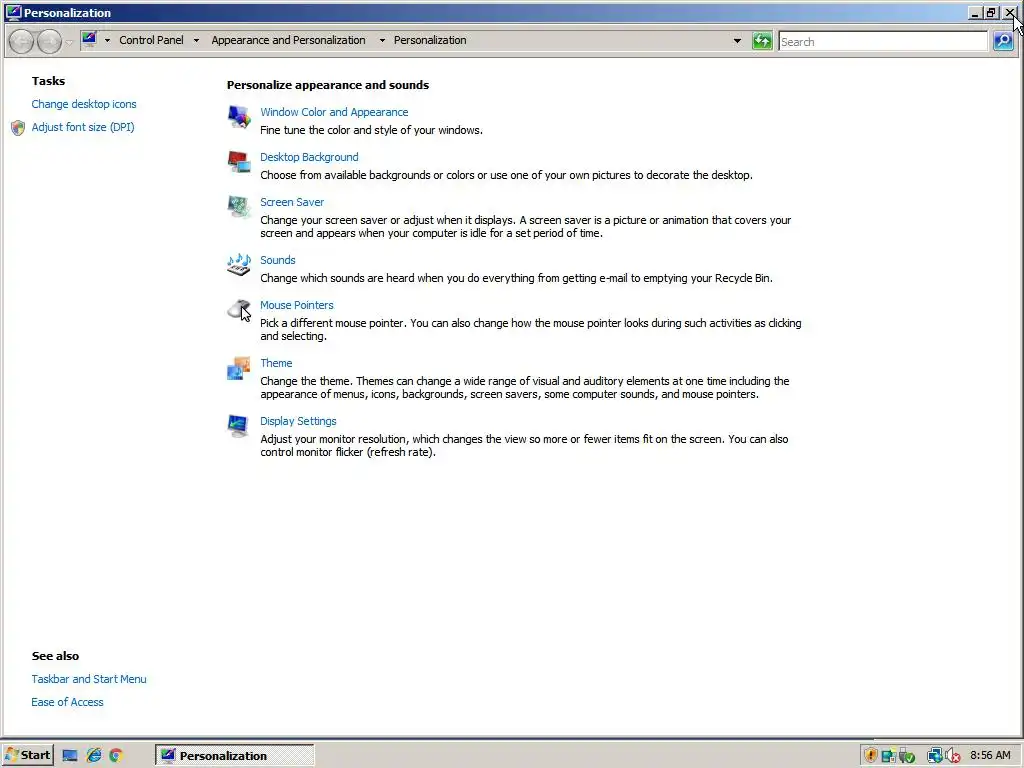Open the Display Settings monitor icon

[239, 426]
